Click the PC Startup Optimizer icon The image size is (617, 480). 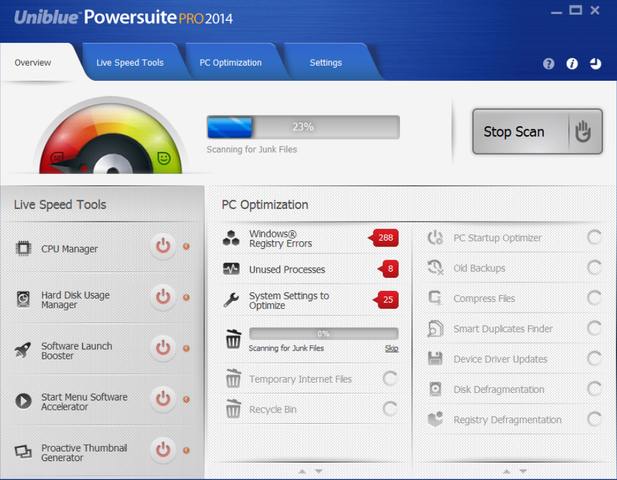click(435, 238)
